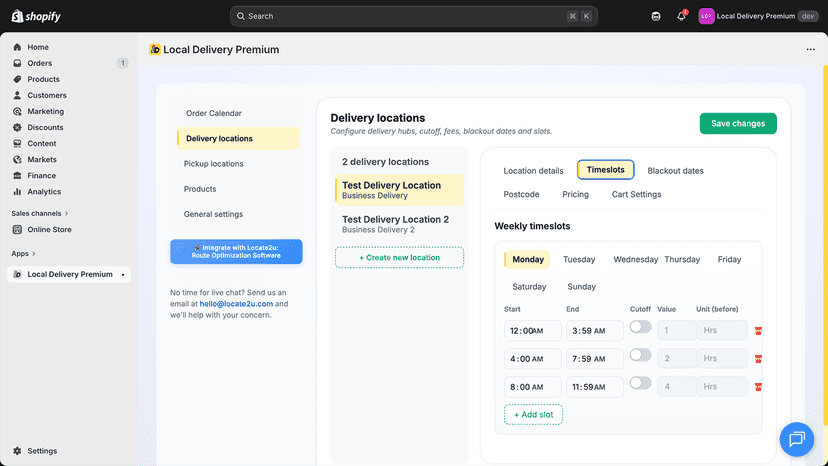Open the Postcode tab
828x466 pixels.
tap(521, 194)
